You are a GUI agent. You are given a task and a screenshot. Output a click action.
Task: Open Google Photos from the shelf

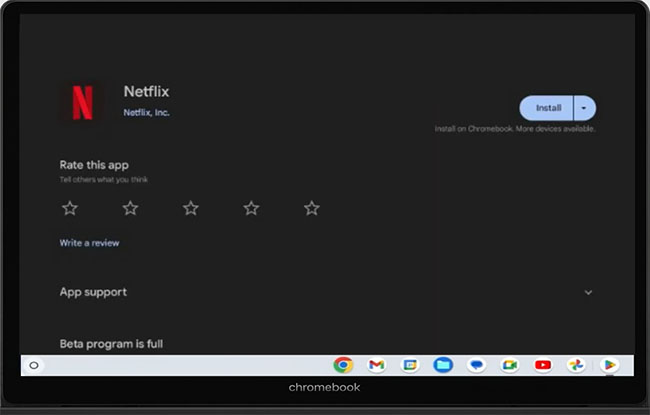tap(576, 365)
